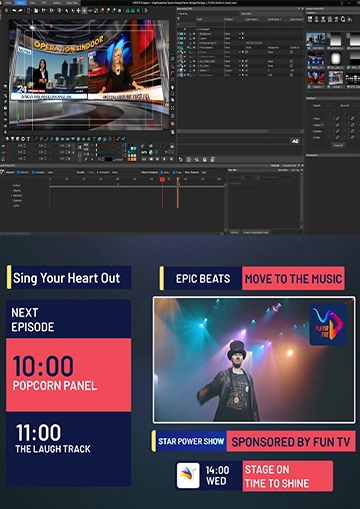Switch to the highlighted Design tab
The image size is (360, 509).
coord(20,2)
